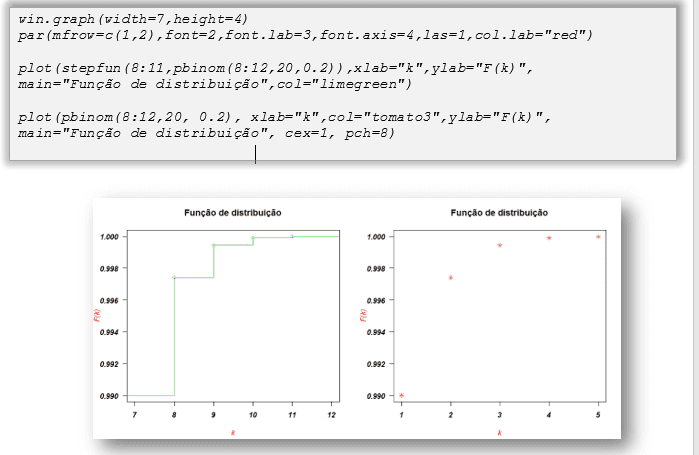The image size is (699, 455).
Task: Click the red star point at k=3
Action: pyautogui.click(x=500, y=245)
